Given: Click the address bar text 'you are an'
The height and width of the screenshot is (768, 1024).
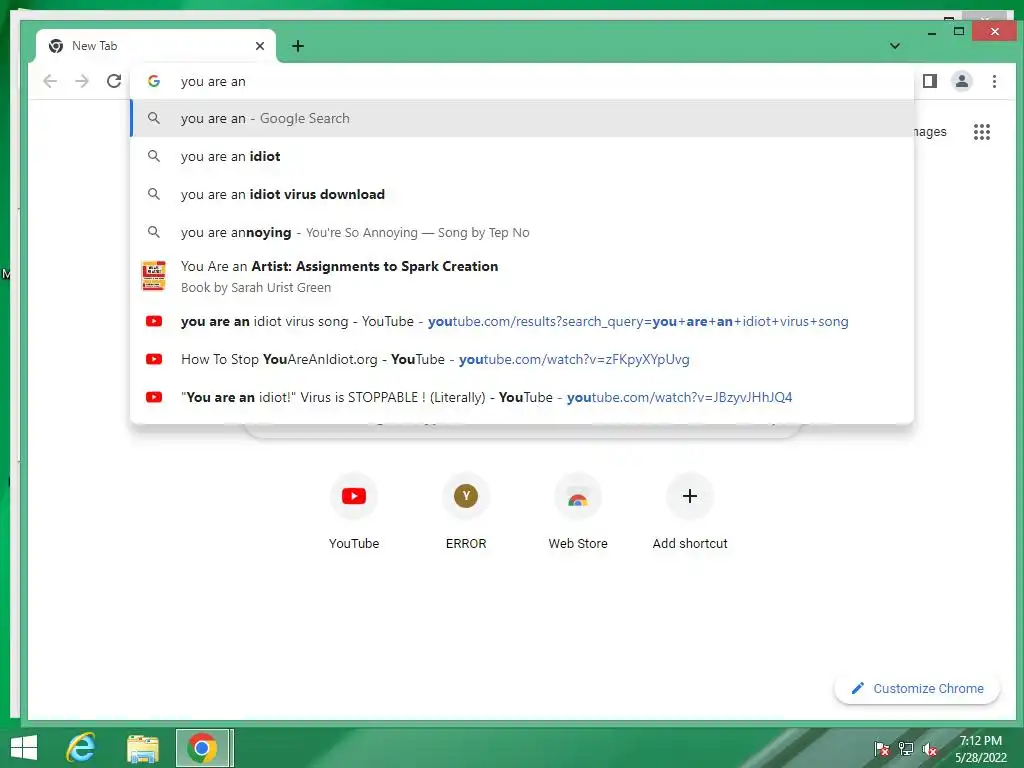Looking at the screenshot, I should [x=213, y=82].
